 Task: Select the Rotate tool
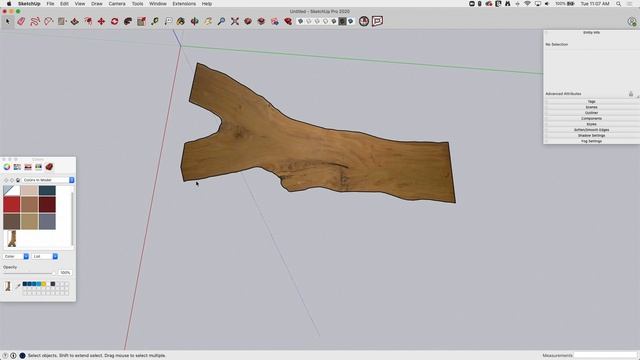115,21
